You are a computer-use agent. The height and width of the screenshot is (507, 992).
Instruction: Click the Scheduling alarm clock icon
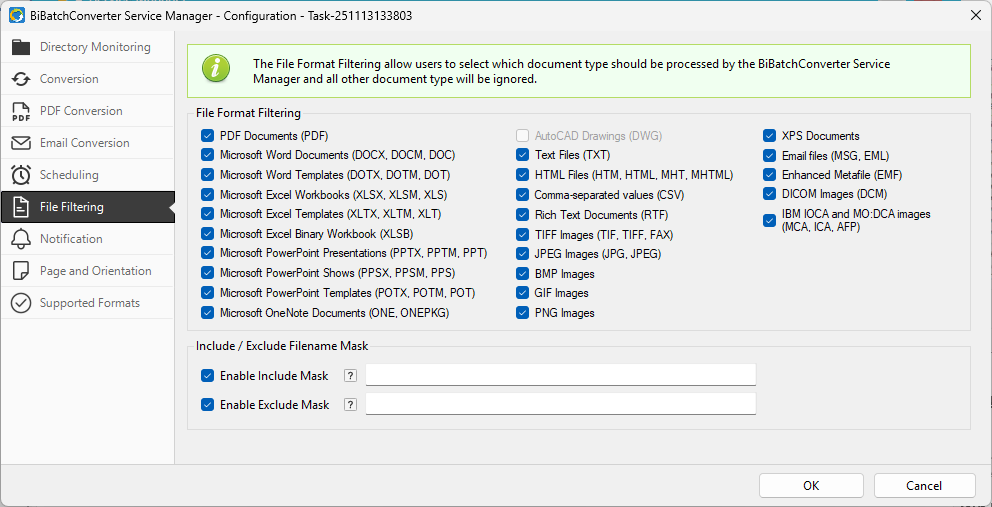[x=21, y=175]
